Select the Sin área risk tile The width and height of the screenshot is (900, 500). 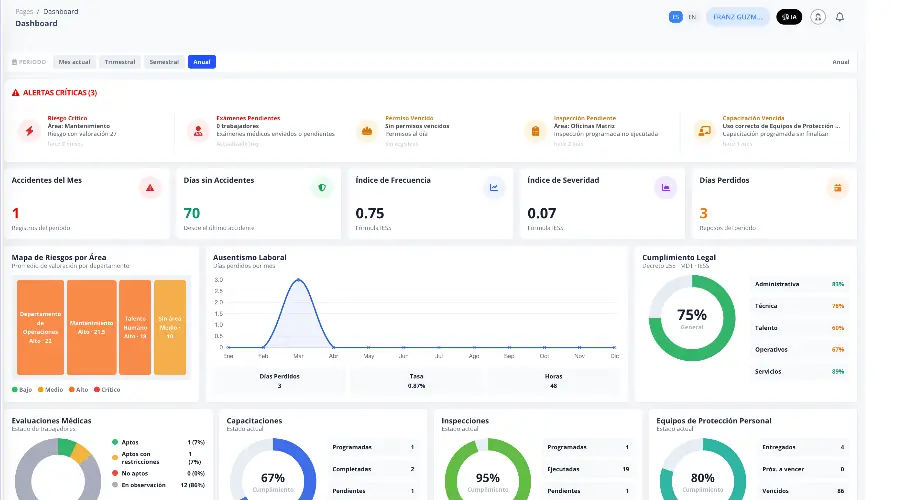[x=170, y=327]
